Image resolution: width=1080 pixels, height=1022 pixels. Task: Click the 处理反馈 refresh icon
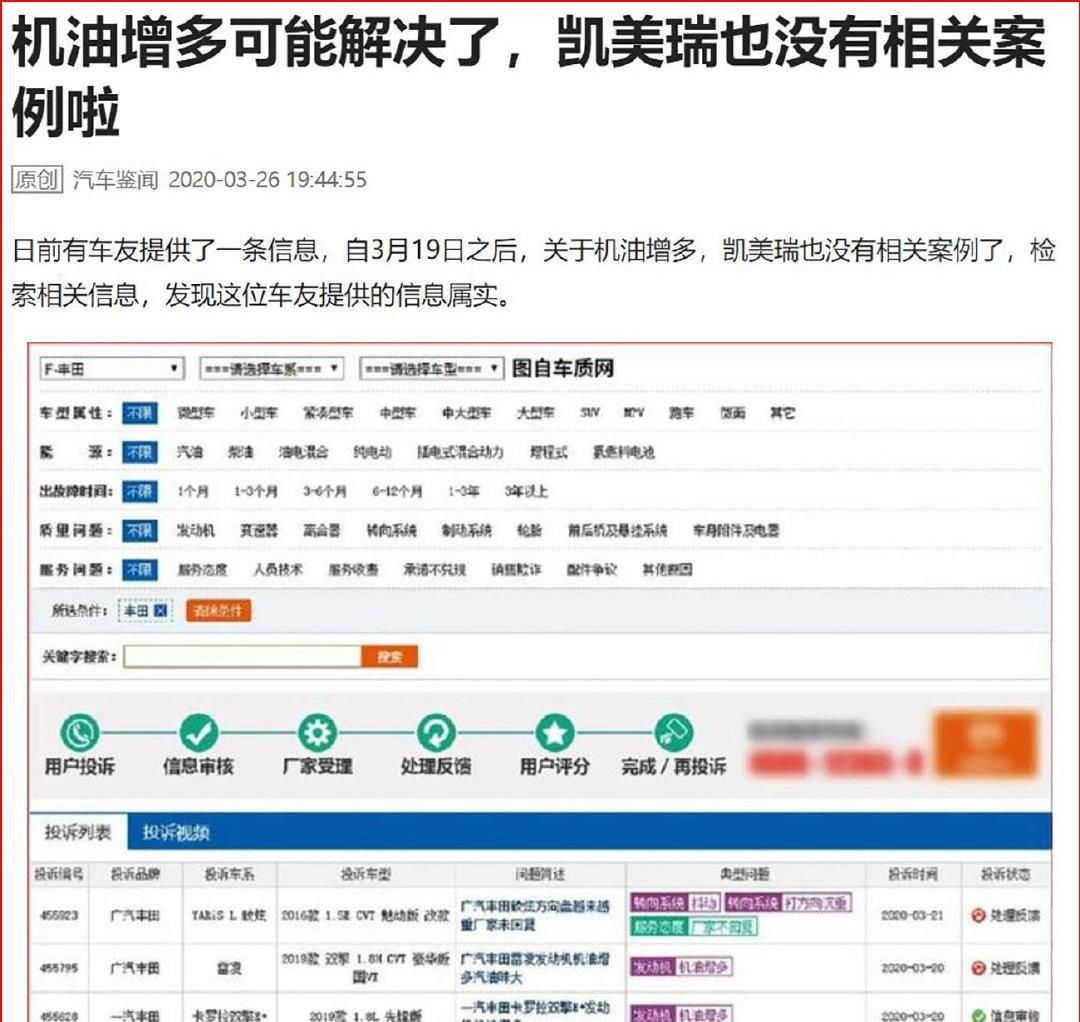(436, 733)
